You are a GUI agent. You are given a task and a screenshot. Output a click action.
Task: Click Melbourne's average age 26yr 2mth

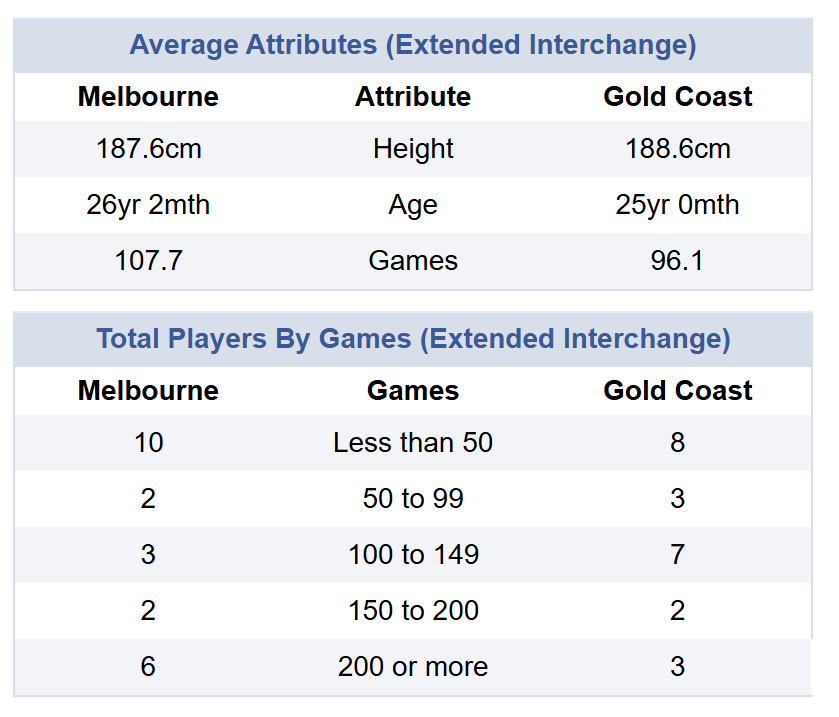tap(148, 205)
